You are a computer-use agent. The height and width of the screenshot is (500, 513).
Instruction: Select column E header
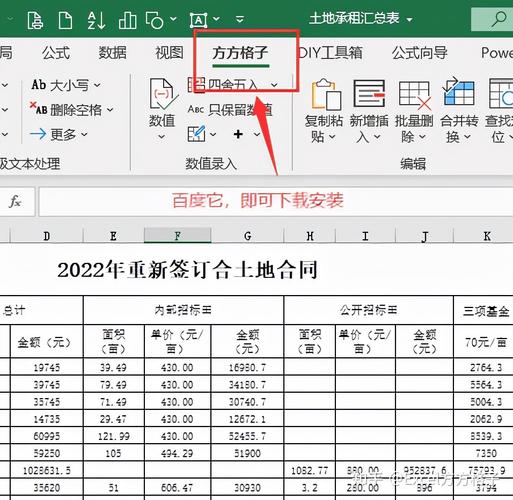[113, 236]
